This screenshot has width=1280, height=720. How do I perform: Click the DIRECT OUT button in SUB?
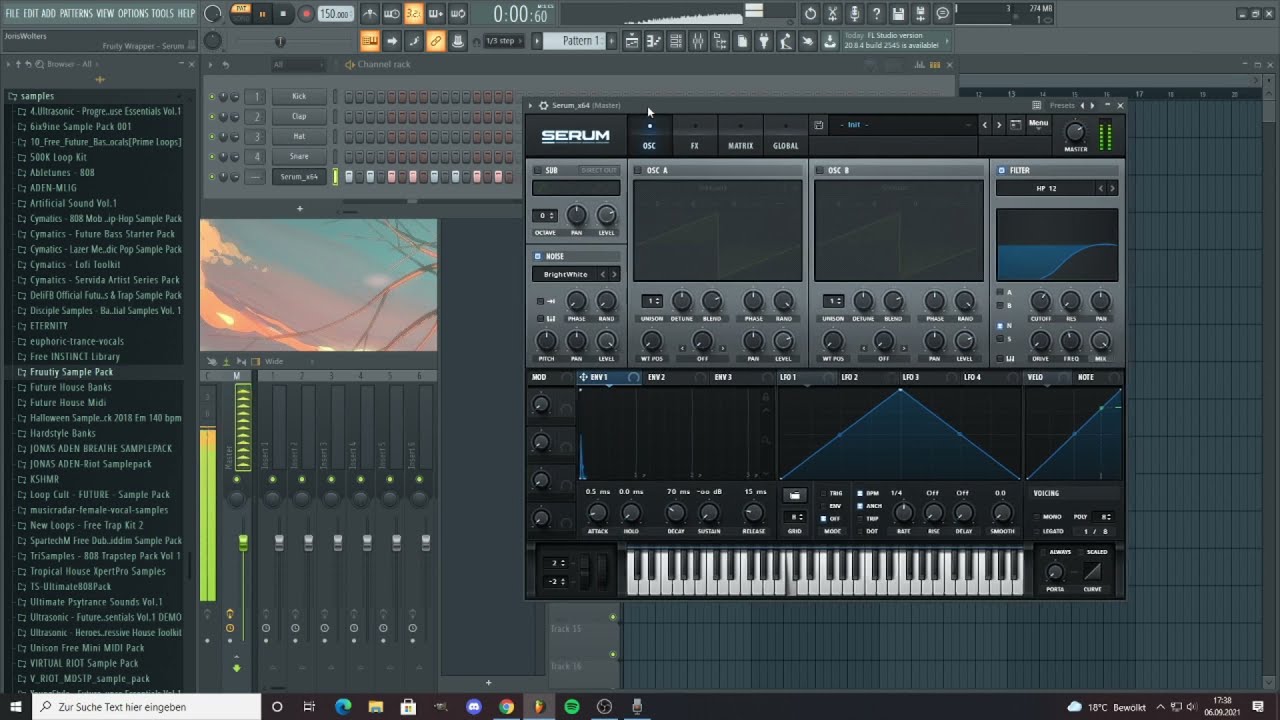599,170
